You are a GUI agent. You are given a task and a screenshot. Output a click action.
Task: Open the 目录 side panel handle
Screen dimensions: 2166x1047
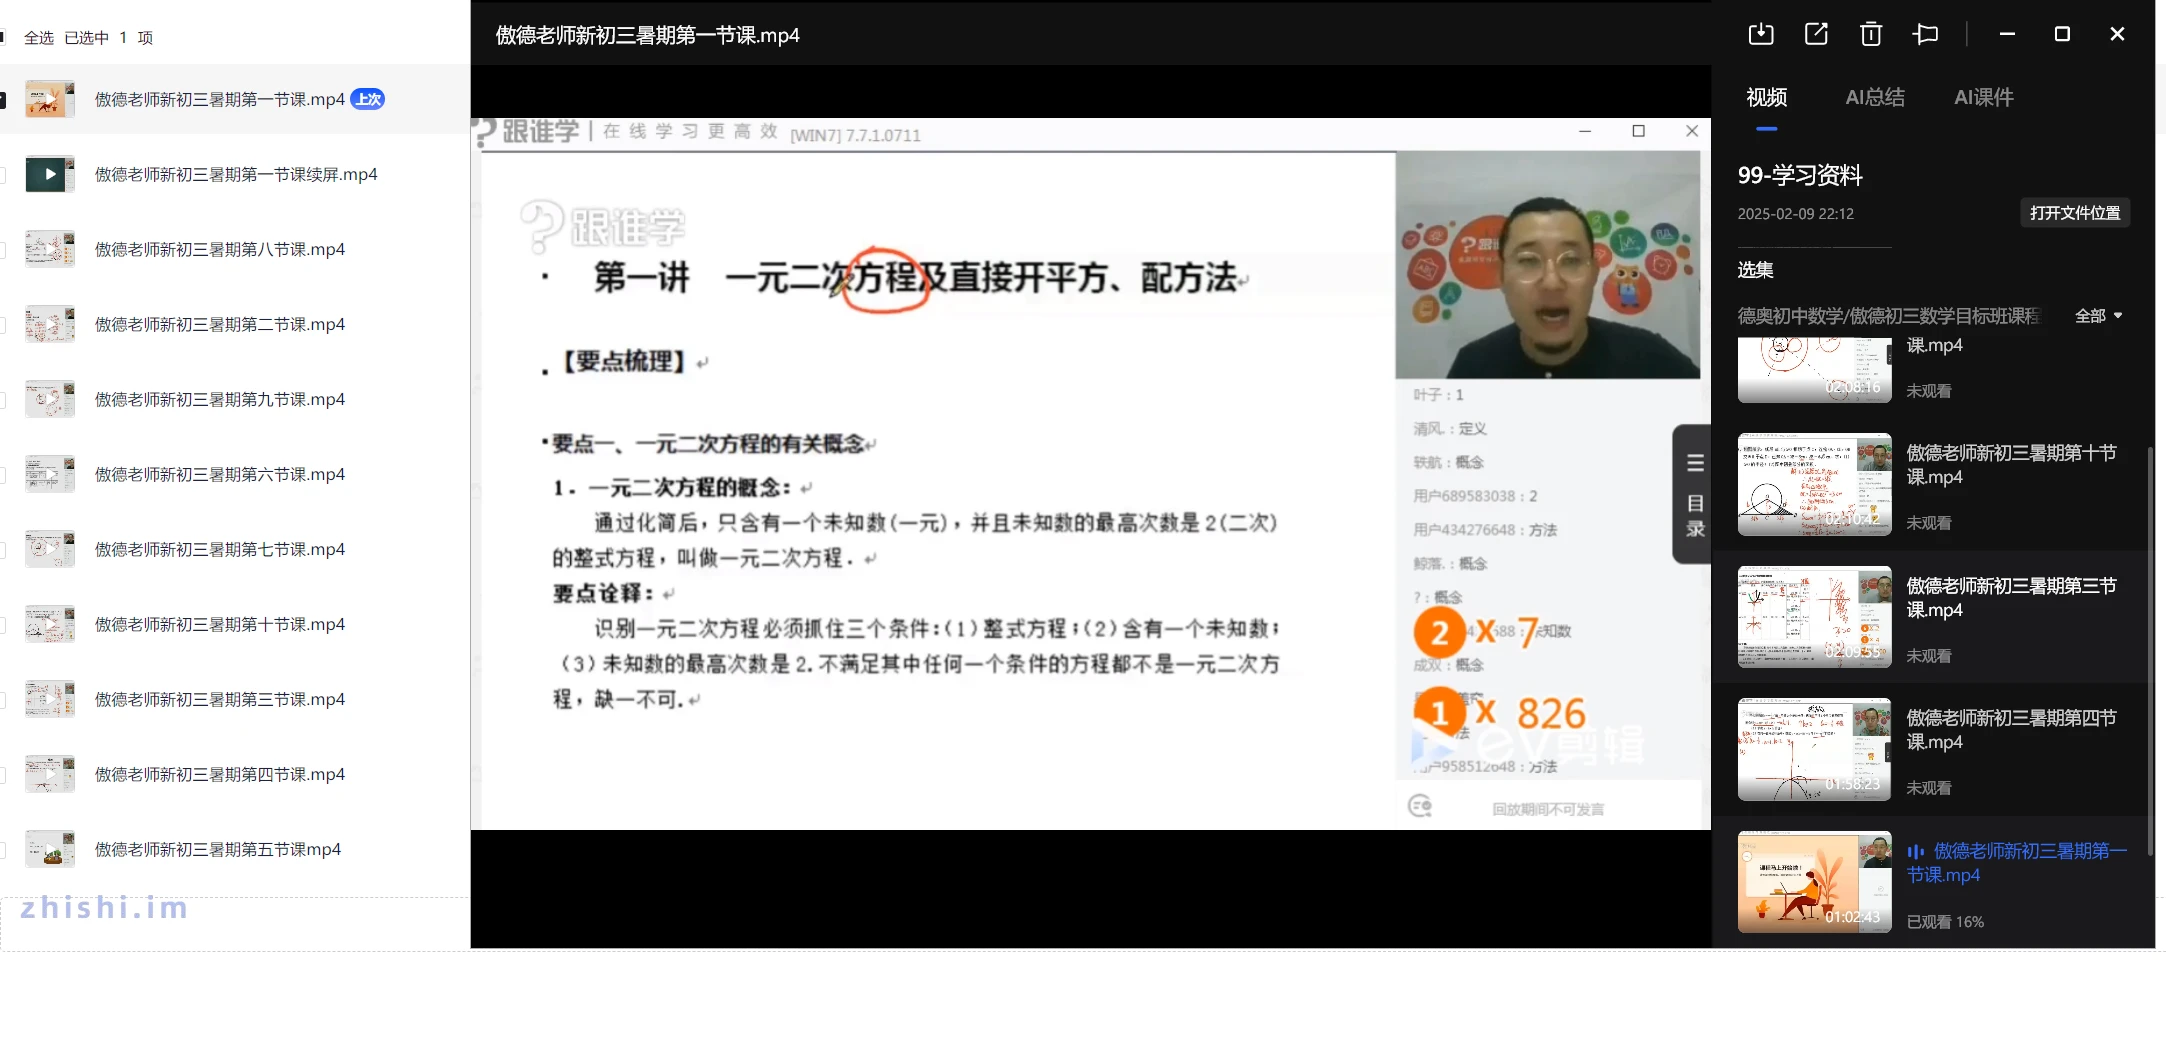pos(1694,494)
